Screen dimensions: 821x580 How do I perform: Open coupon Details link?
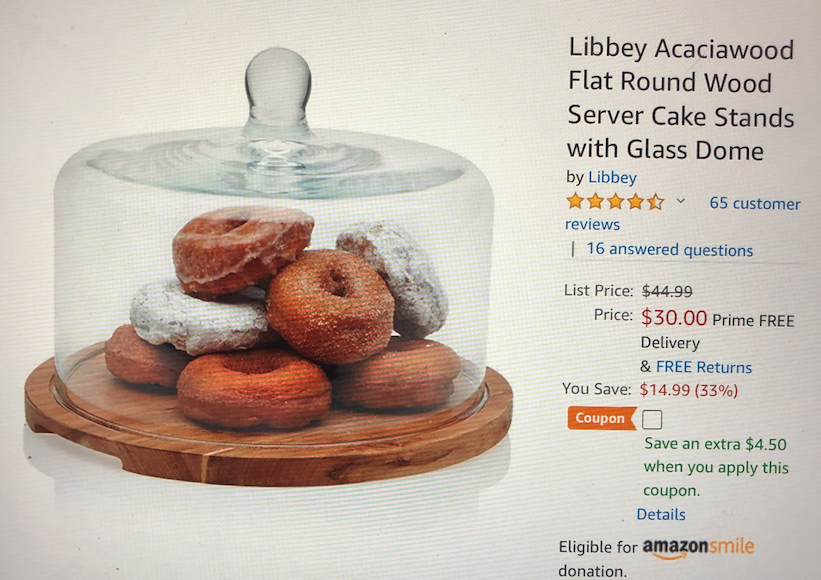pyautogui.click(x=661, y=515)
